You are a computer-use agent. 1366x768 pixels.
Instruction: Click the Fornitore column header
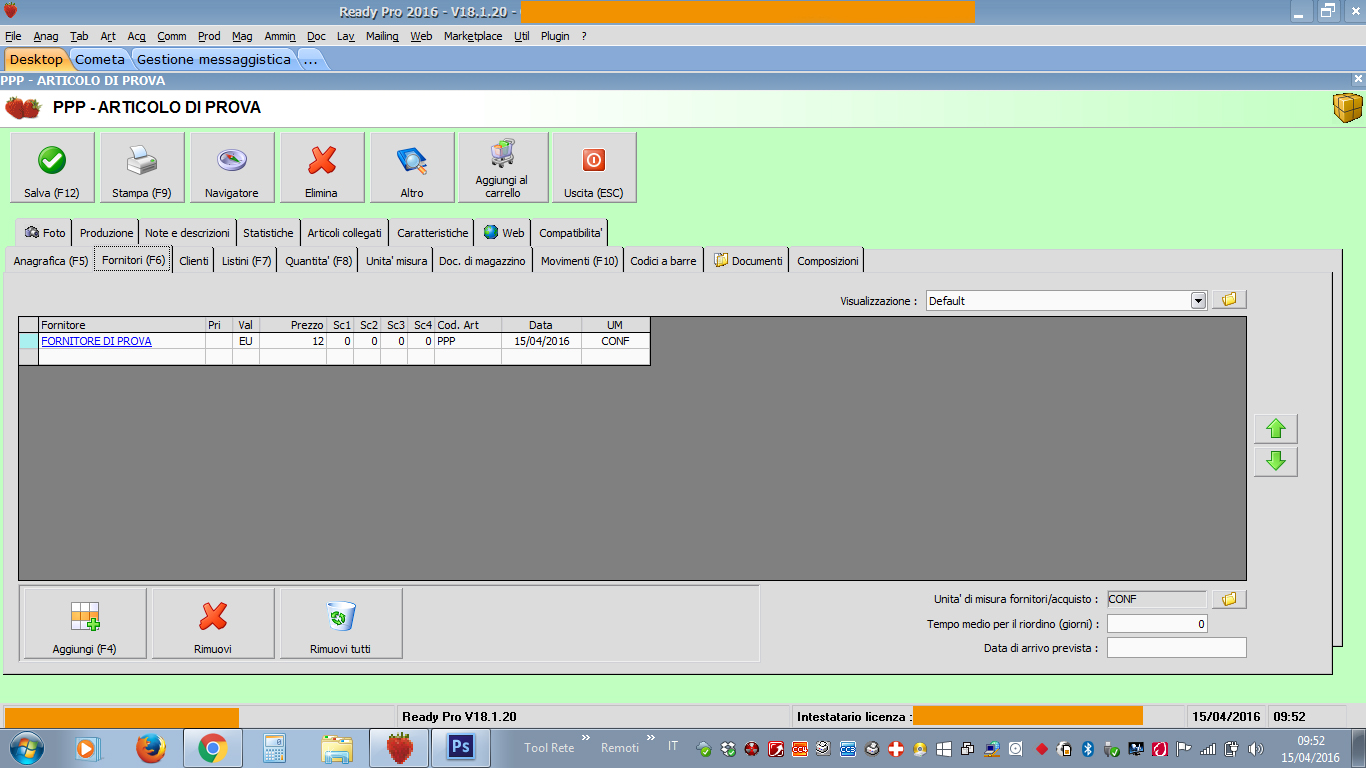tap(122, 325)
